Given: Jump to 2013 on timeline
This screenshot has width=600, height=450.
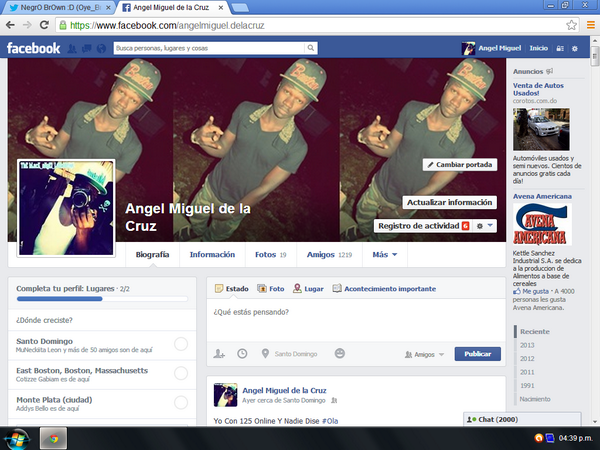Looking at the screenshot, I should point(527,345).
